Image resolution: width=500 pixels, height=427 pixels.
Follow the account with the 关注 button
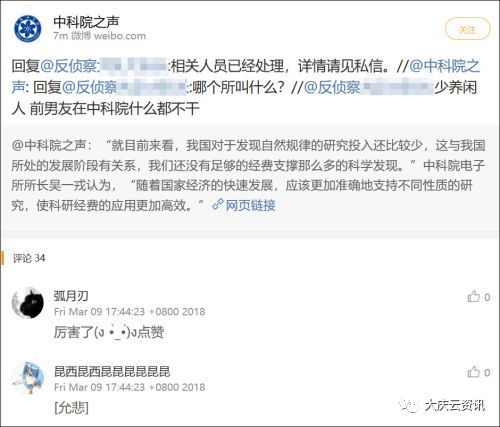[x=468, y=29]
